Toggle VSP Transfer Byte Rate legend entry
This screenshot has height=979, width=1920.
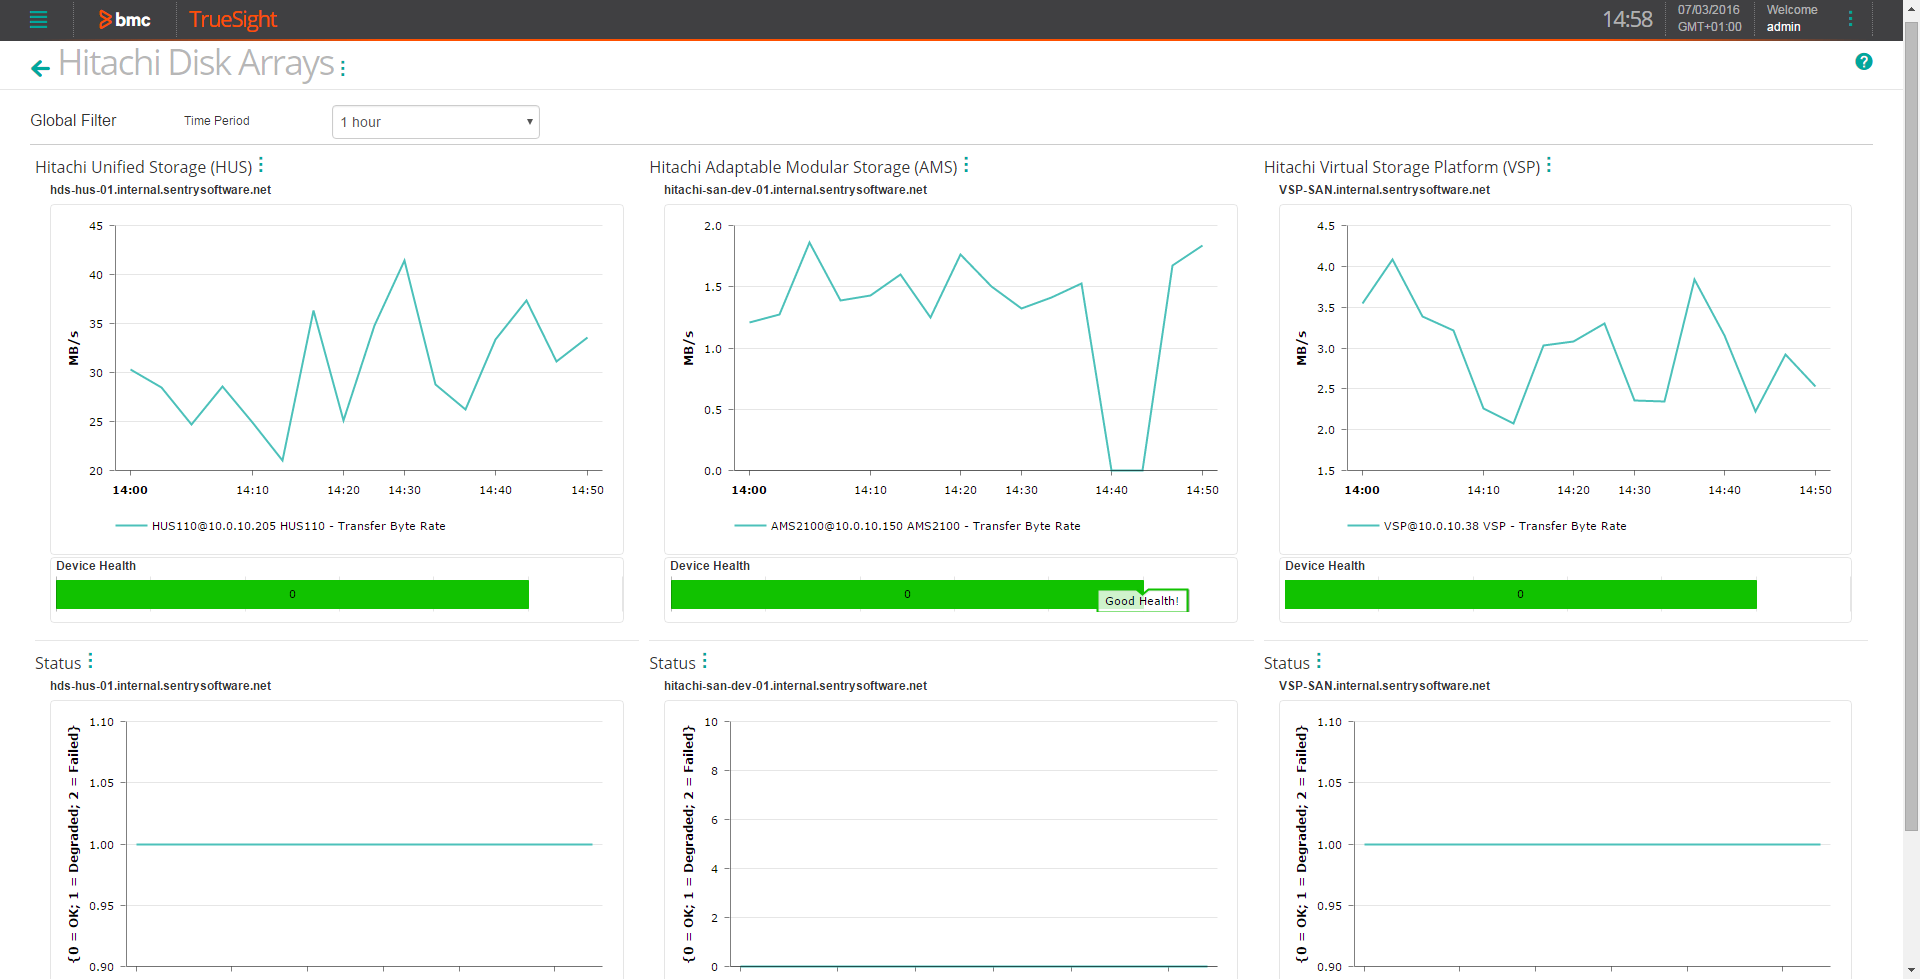pos(1487,526)
